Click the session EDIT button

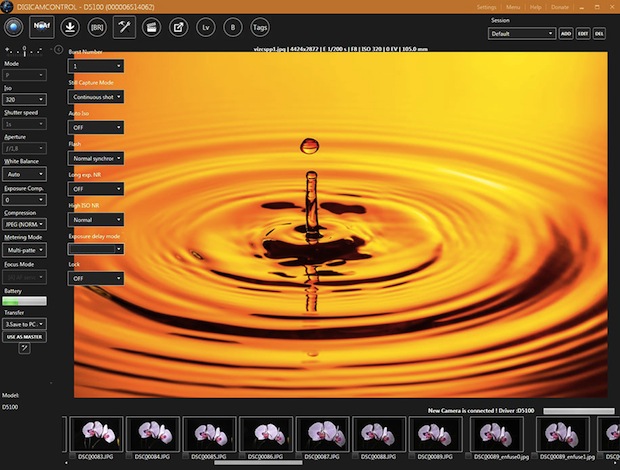[583, 34]
